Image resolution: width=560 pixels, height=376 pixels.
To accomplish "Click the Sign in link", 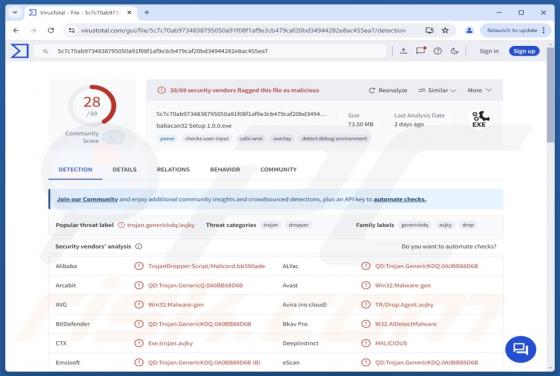I will click(x=489, y=51).
